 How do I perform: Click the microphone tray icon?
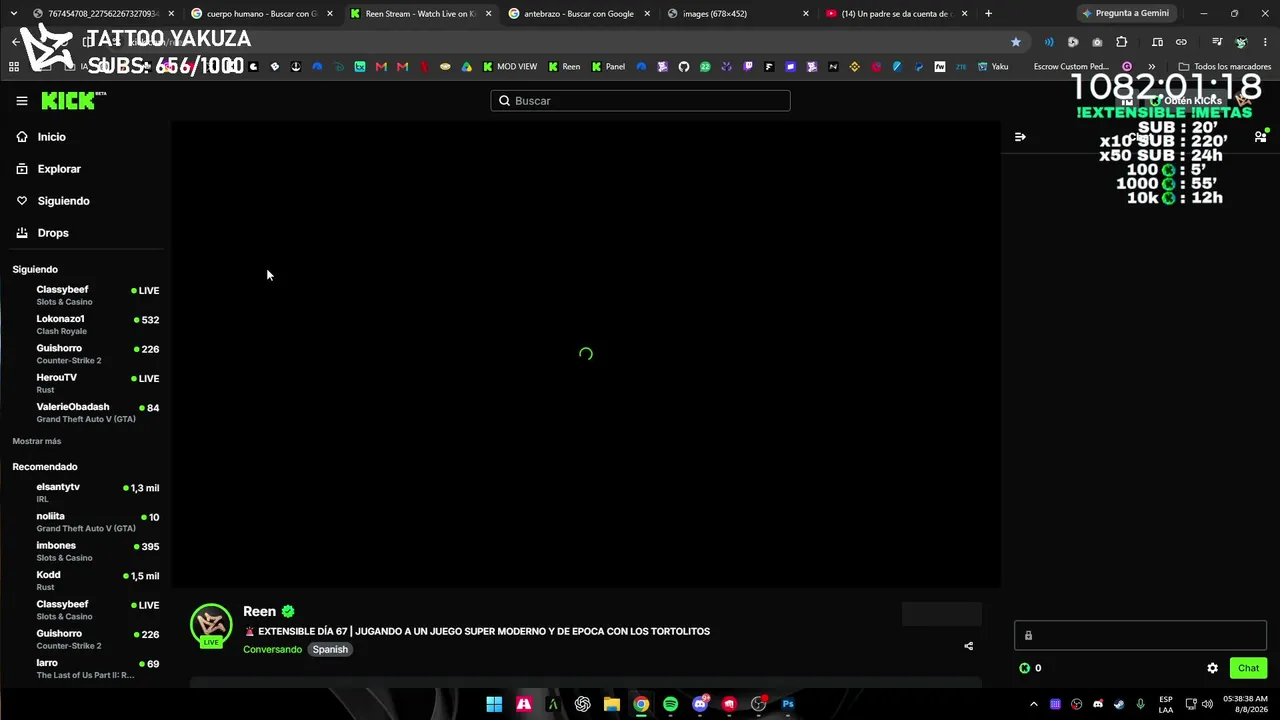coord(1140,704)
